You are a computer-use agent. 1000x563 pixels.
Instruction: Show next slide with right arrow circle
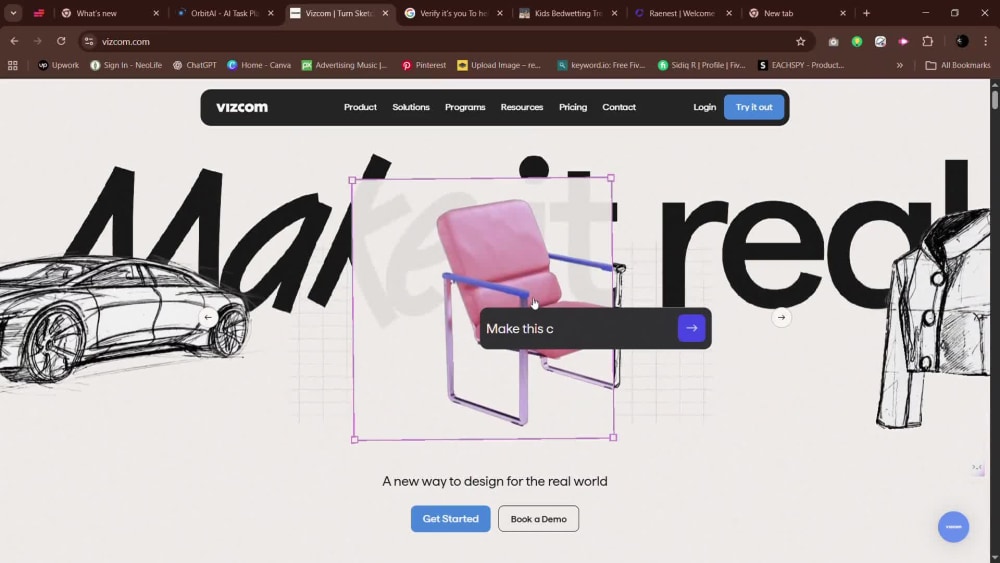pos(781,317)
